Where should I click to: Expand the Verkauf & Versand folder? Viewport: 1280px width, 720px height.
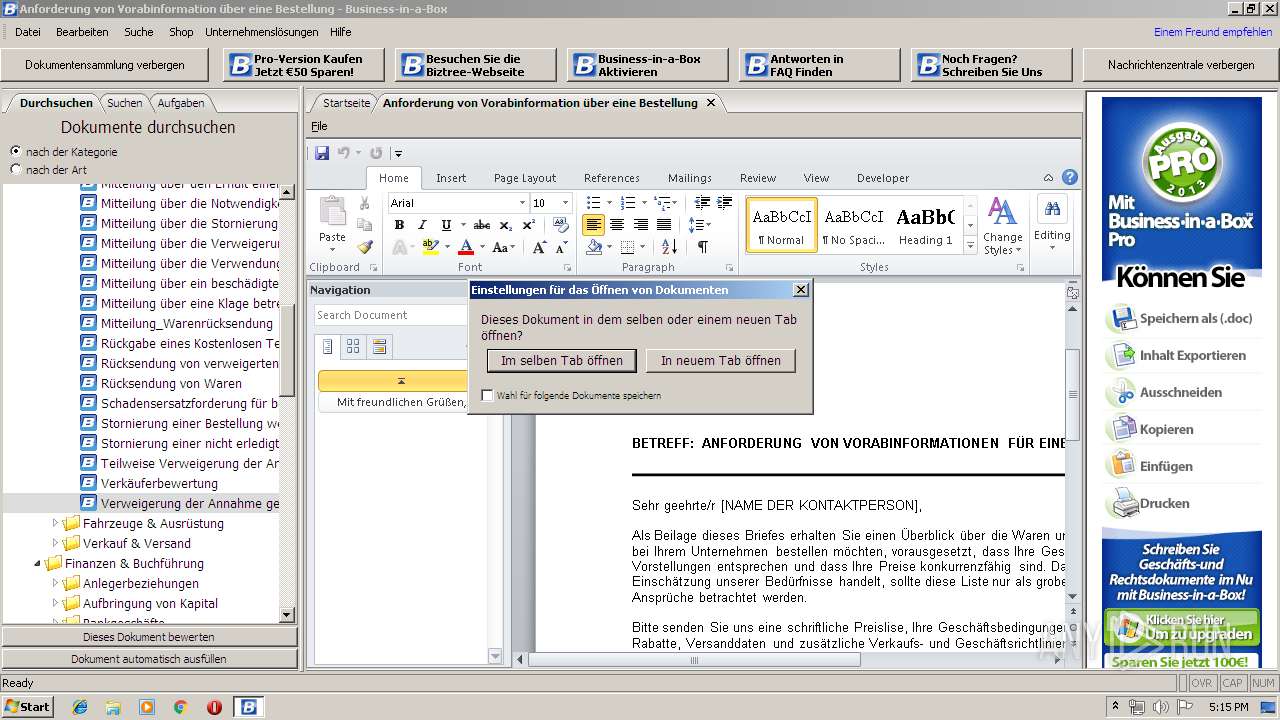click(55, 543)
